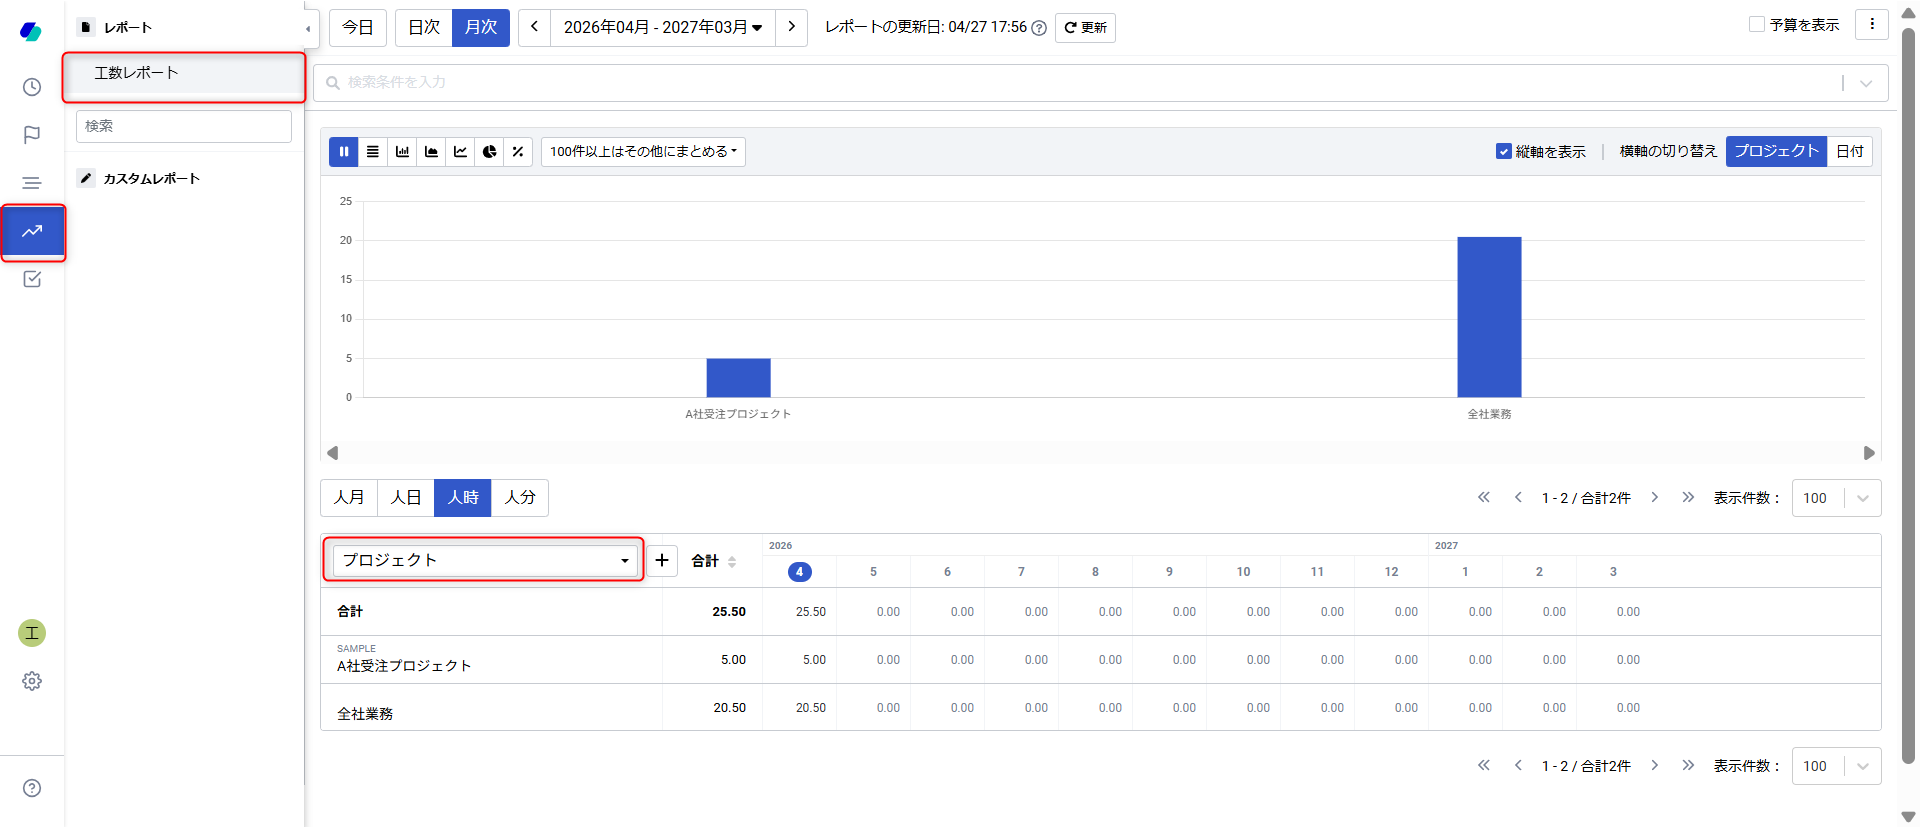Screen dimensions: 1920x827
Task: Open the three-dot more options menu
Action: (1872, 25)
